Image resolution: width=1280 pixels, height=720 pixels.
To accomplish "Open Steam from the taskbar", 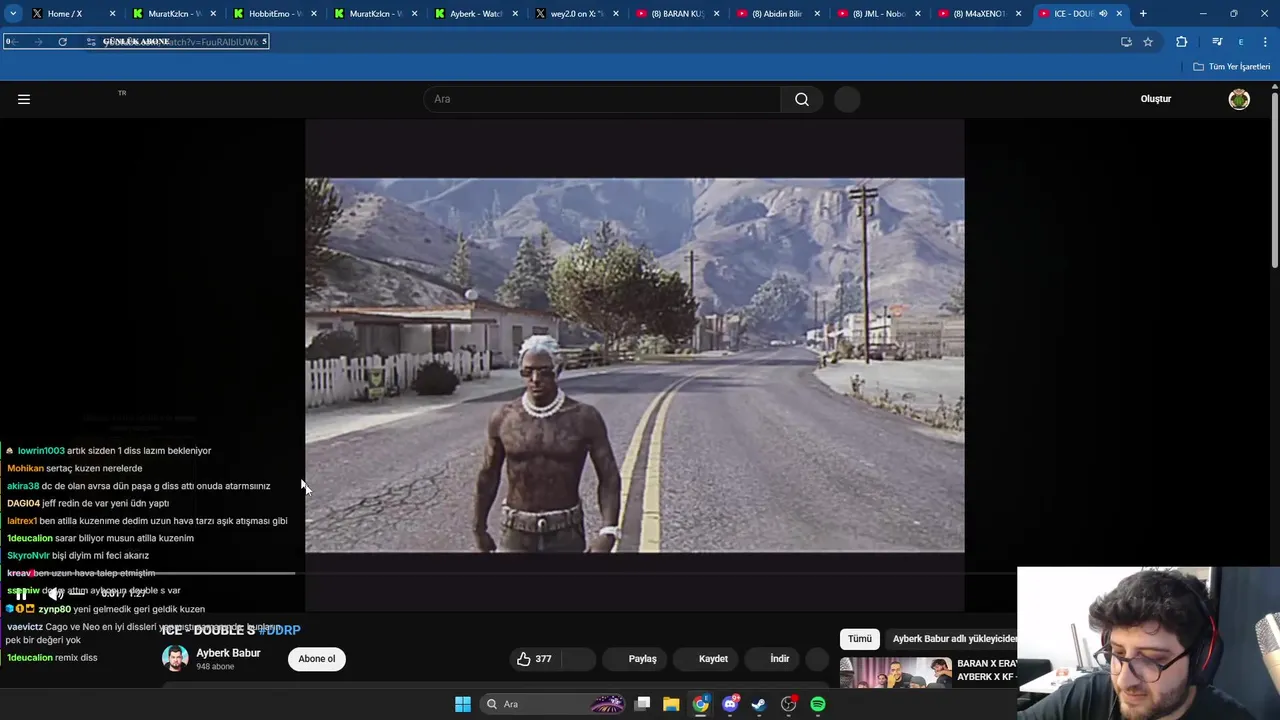I will (759, 704).
